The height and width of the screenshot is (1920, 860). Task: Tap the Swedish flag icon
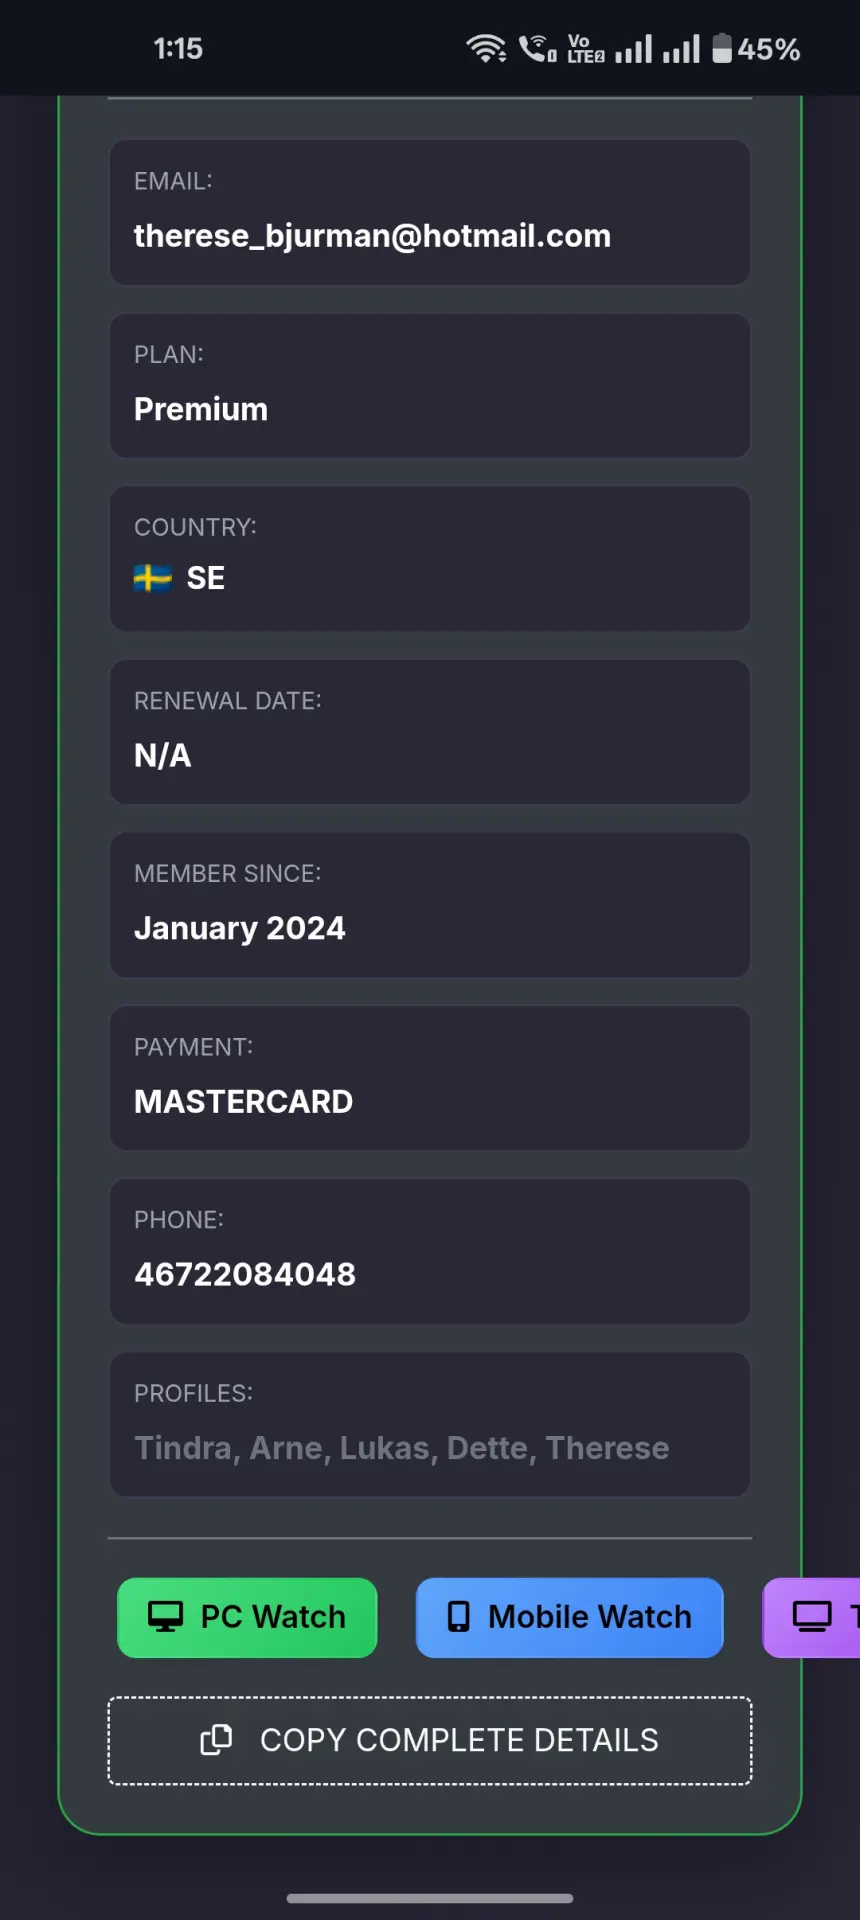pyautogui.click(x=153, y=578)
